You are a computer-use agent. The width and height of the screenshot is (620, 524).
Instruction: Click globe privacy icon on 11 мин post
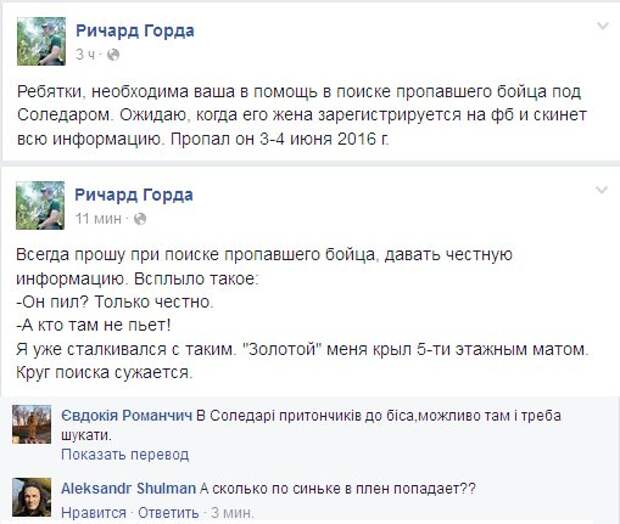(x=140, y=218)
